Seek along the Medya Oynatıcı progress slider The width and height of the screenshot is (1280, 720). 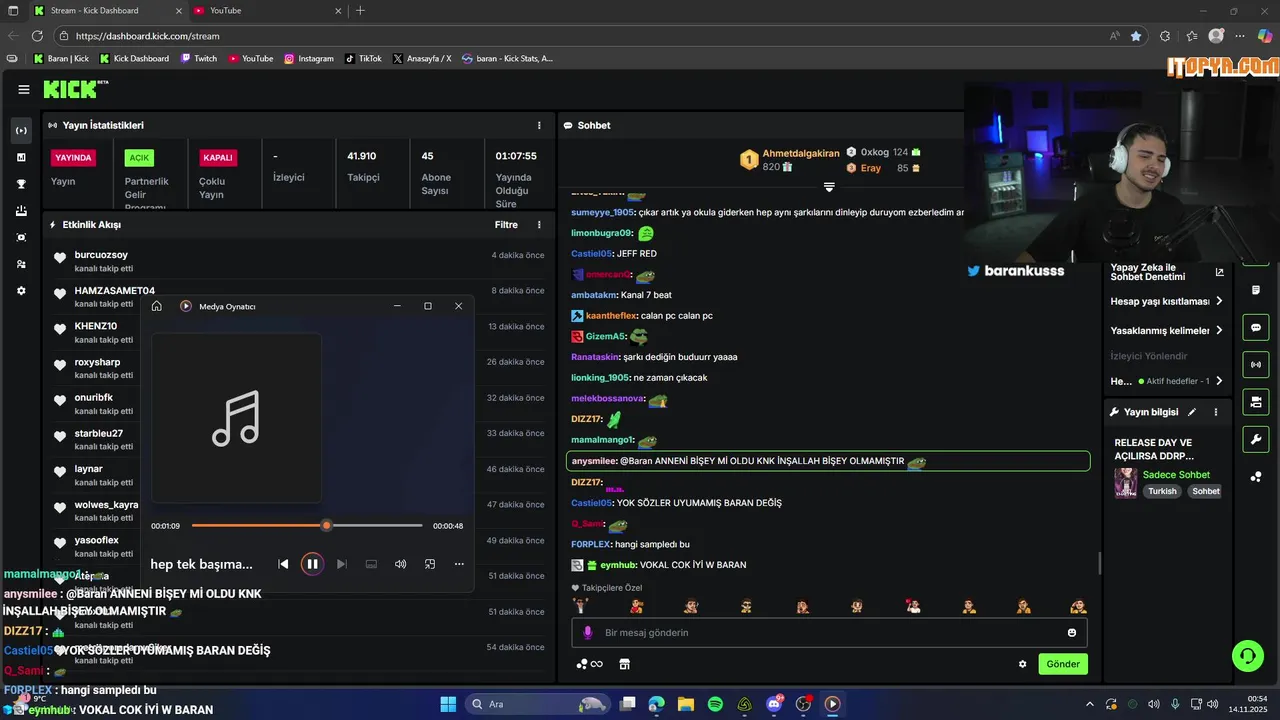point(307,525)
